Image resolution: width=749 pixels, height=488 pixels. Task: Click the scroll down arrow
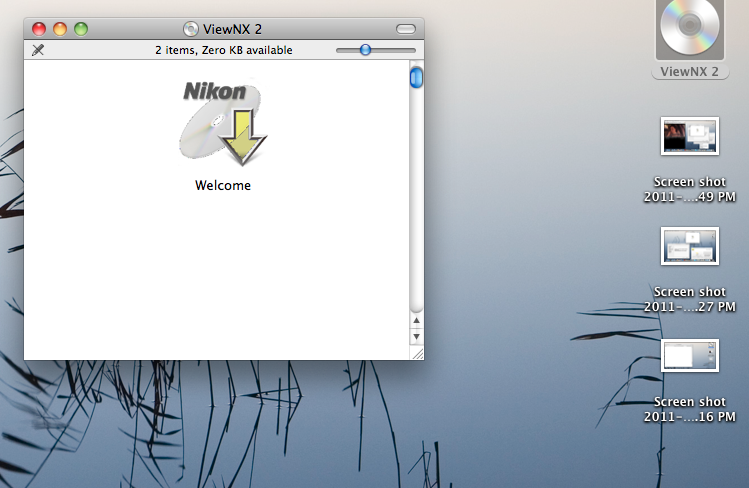coord(417,337)
